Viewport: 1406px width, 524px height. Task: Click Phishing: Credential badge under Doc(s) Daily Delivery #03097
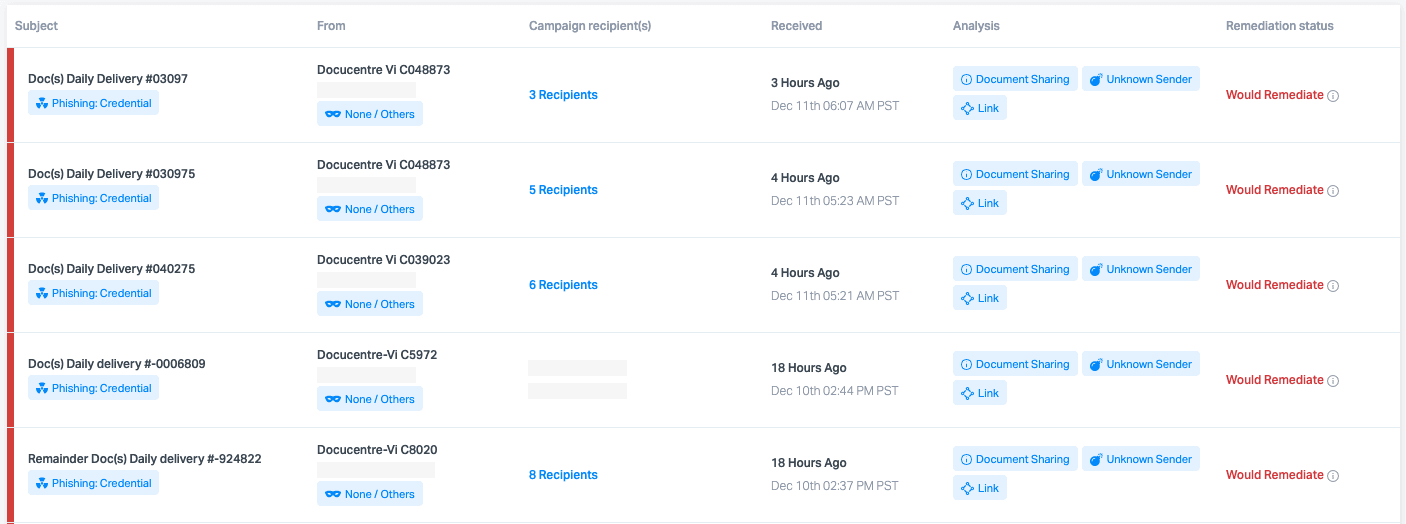93,103
